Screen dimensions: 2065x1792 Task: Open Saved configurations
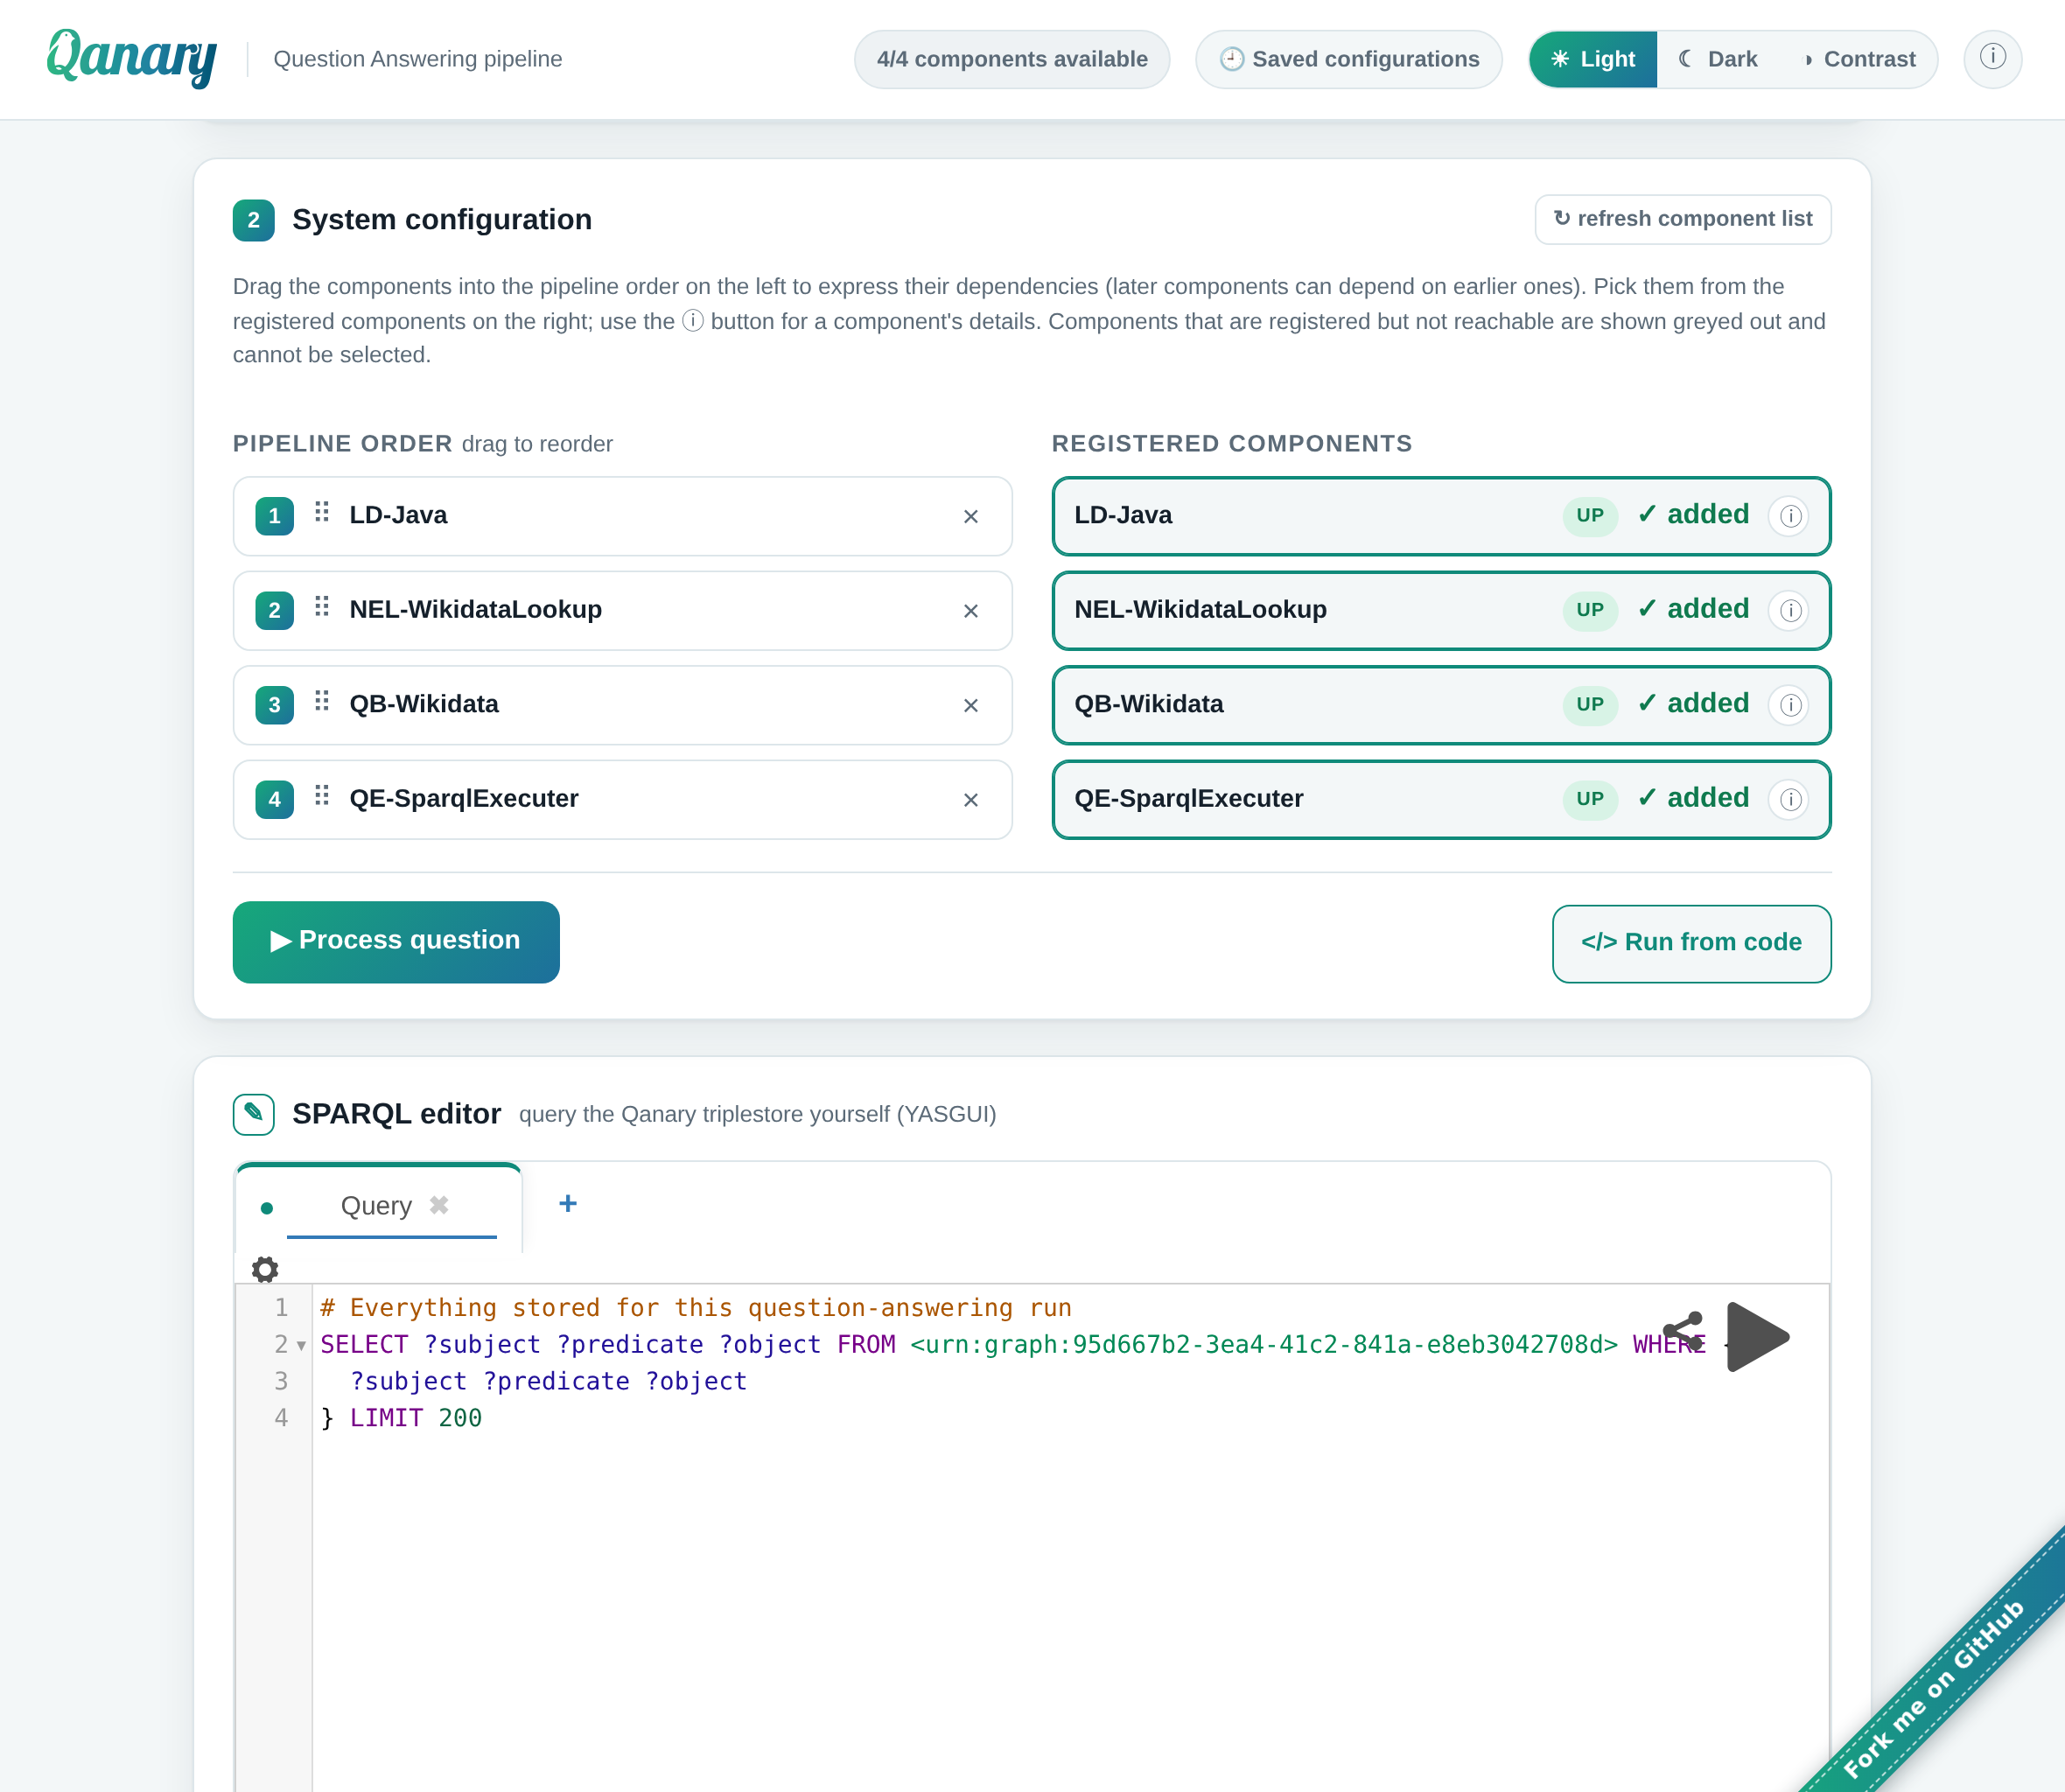click(x=1349, y=59)
